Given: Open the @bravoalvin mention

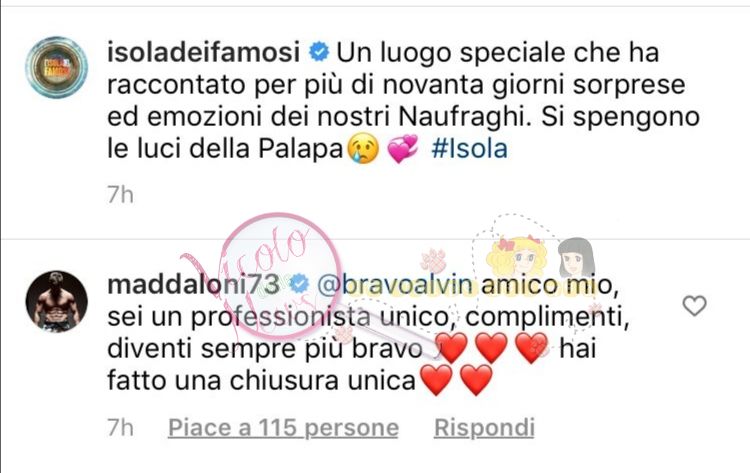Looking at the screenshot, I should pyautogui.click(x=395, y=285).
